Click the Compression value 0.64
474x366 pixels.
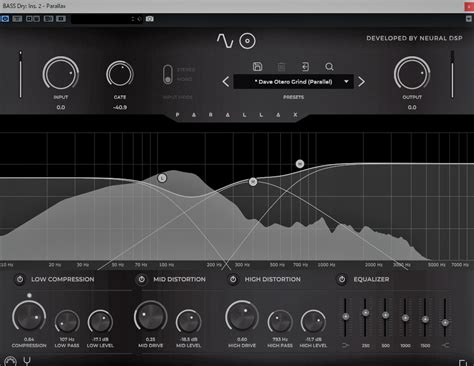29,339
